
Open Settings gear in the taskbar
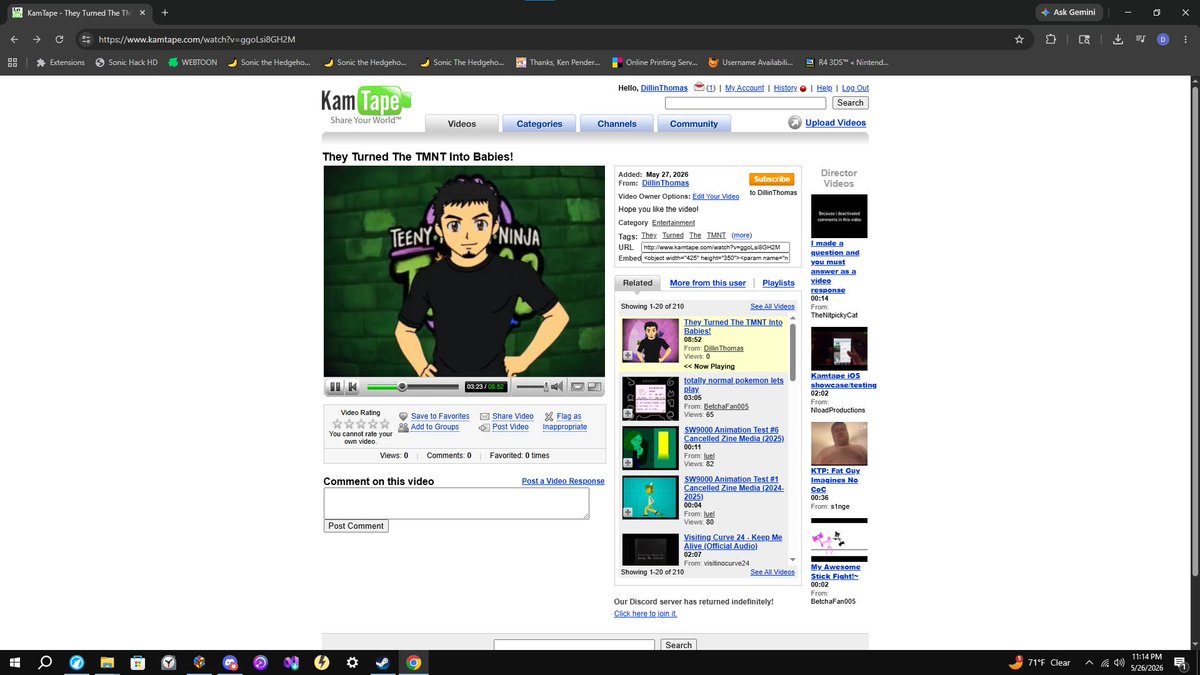(x=352, y=662)
